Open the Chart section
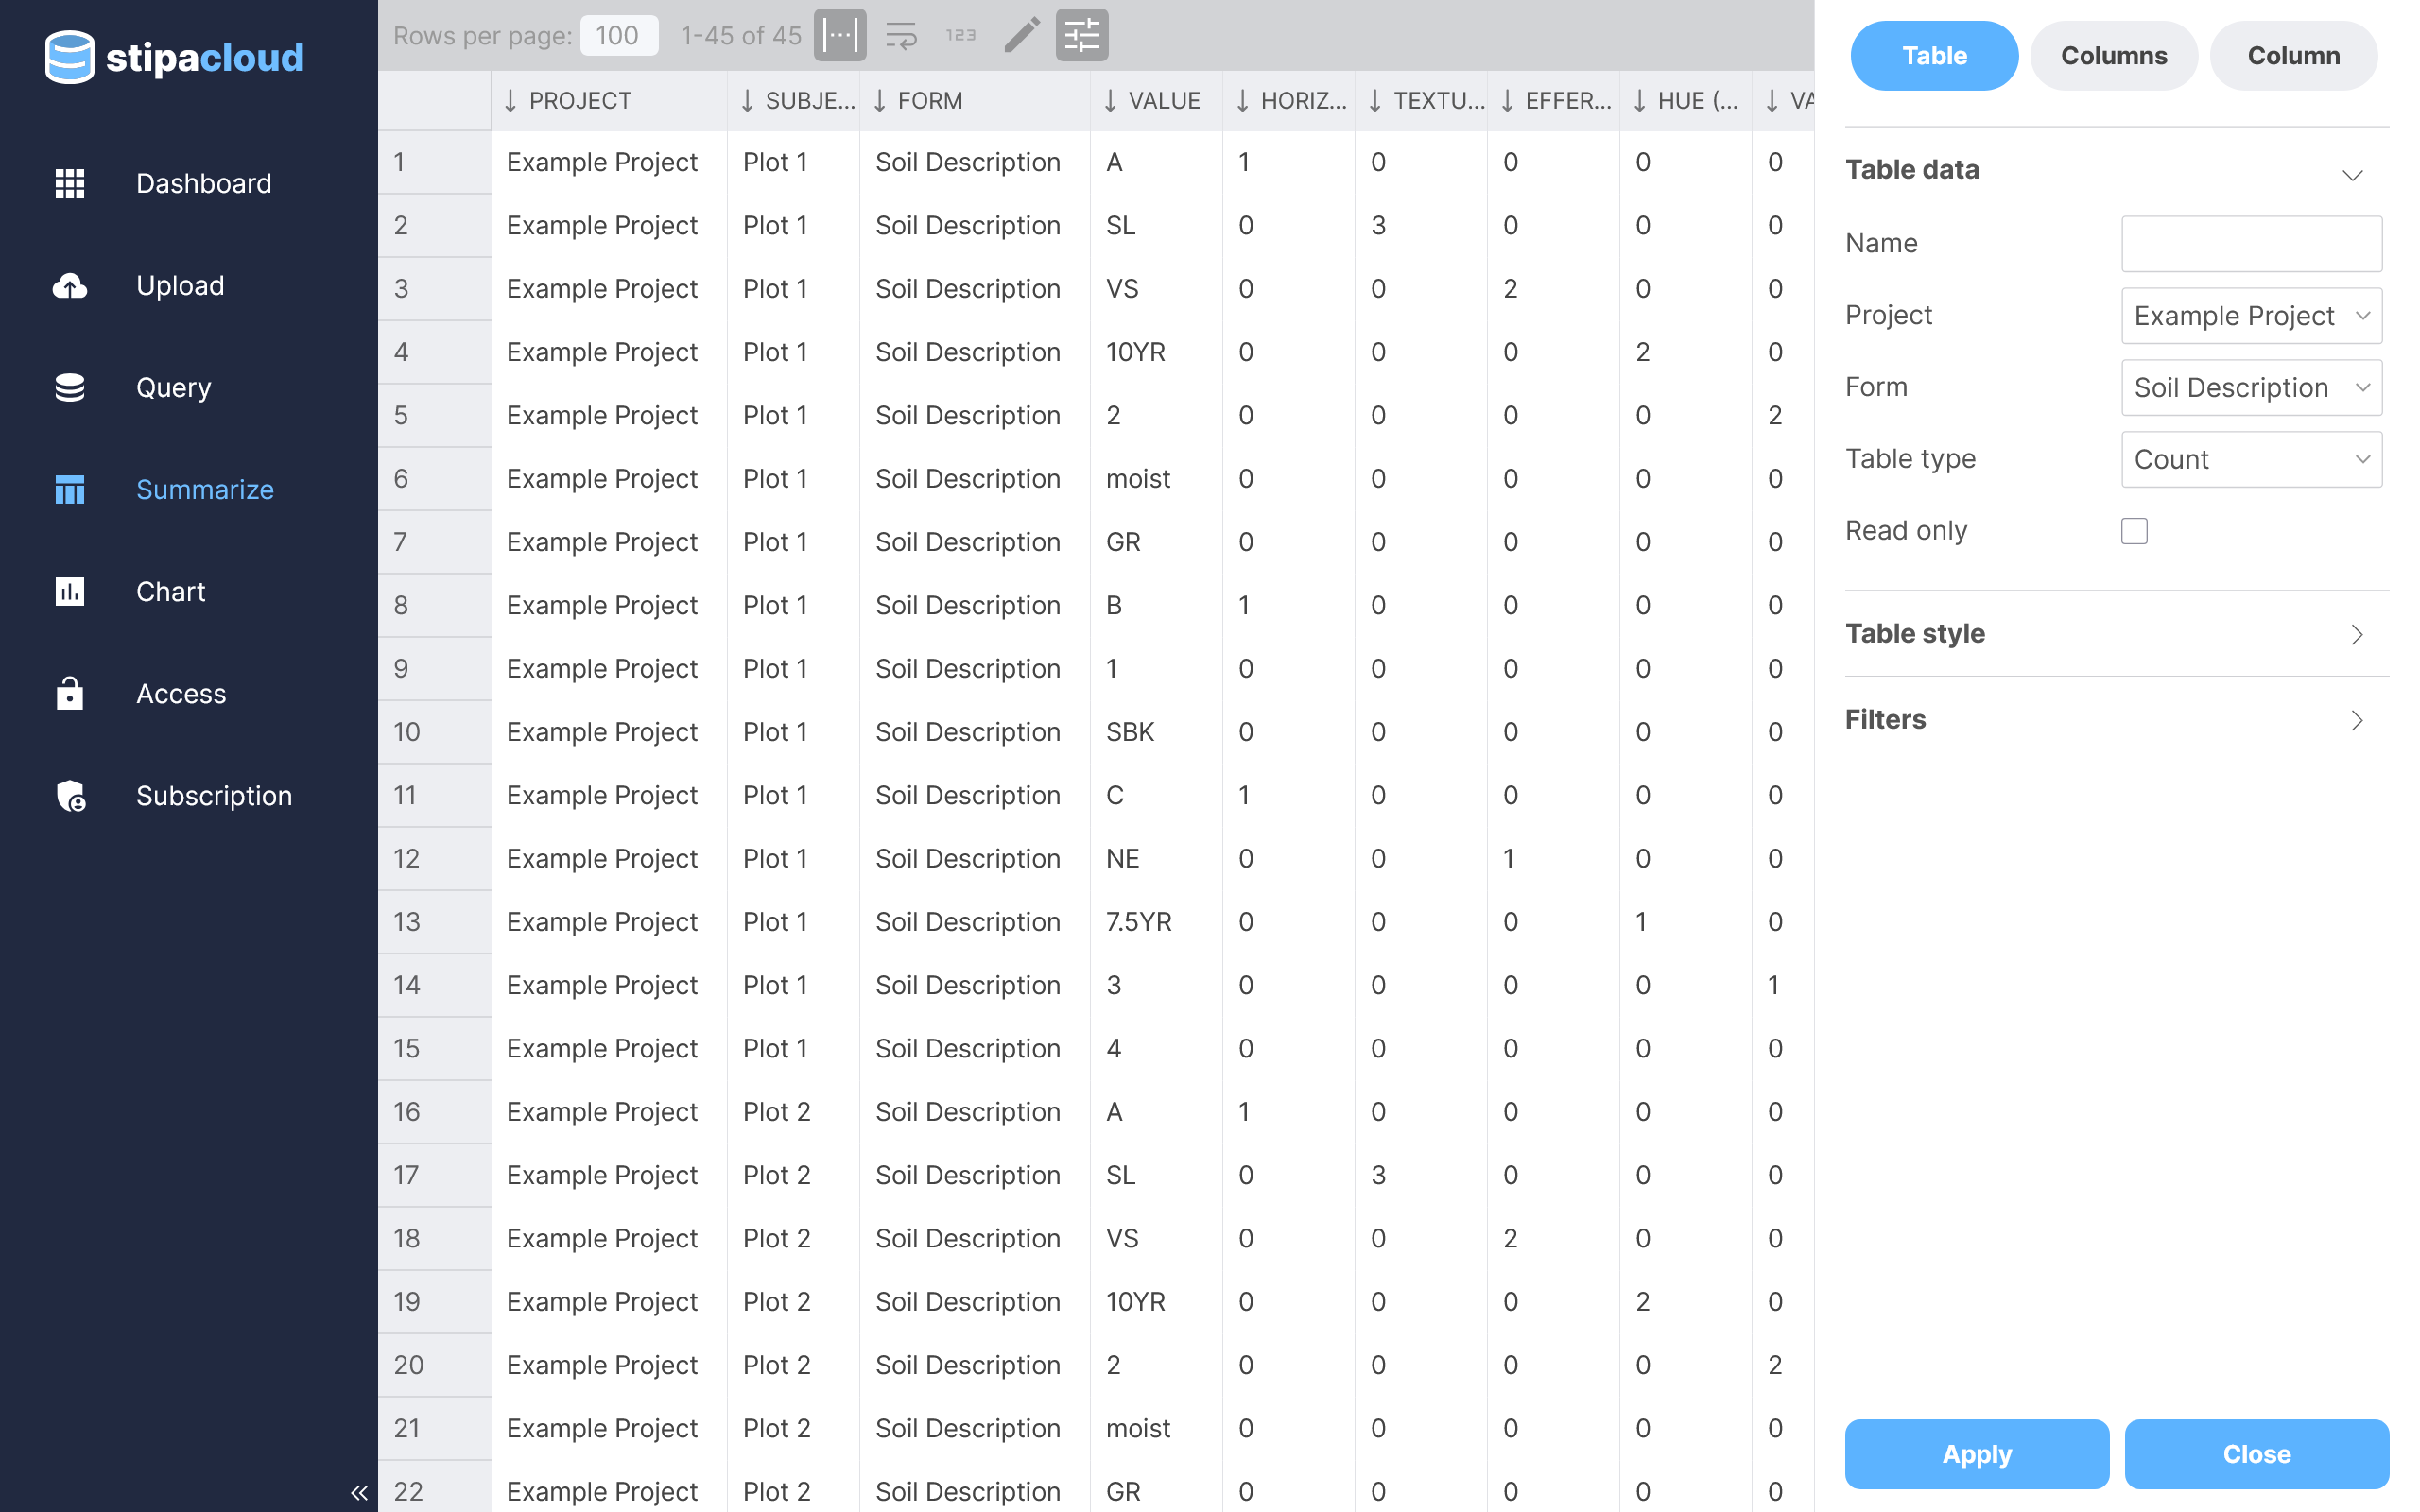 pyautogui.click(x=170, y=592)
